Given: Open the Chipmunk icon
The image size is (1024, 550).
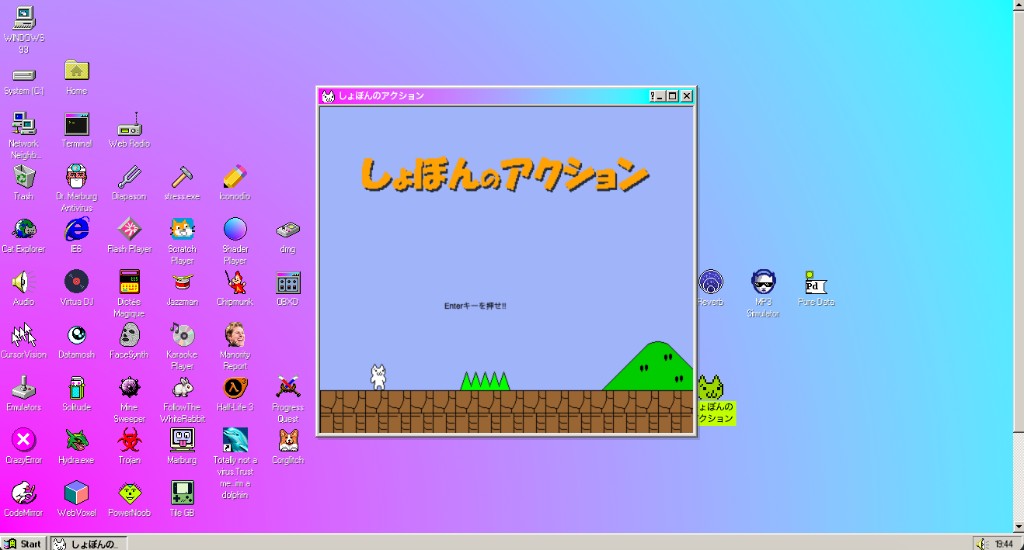Looking at the screenshot, I should 235,282.
